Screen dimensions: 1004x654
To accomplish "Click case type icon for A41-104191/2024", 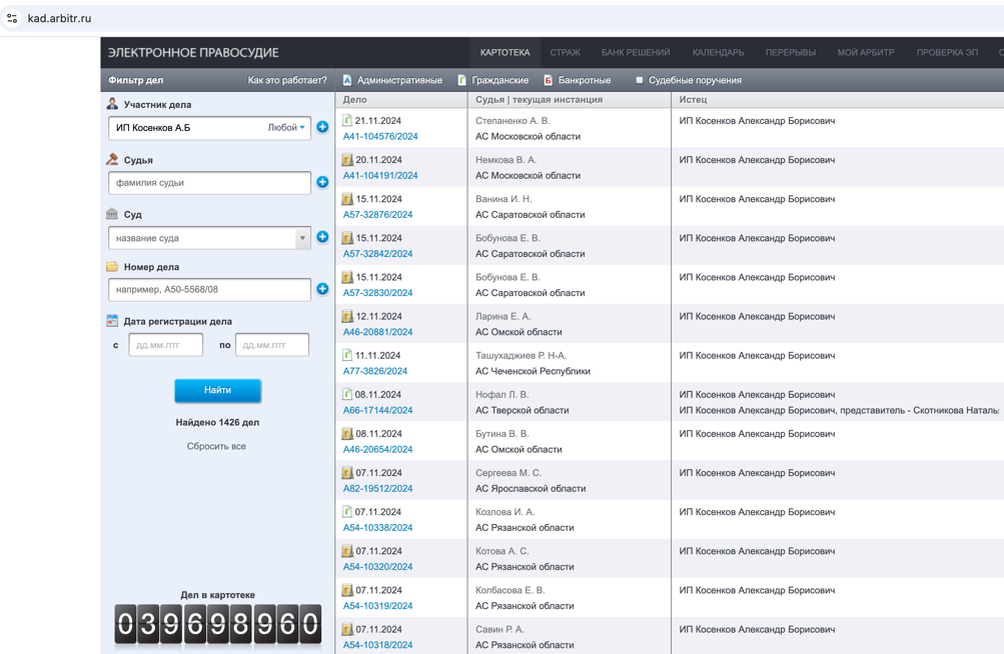I will [x=347, y=159].
